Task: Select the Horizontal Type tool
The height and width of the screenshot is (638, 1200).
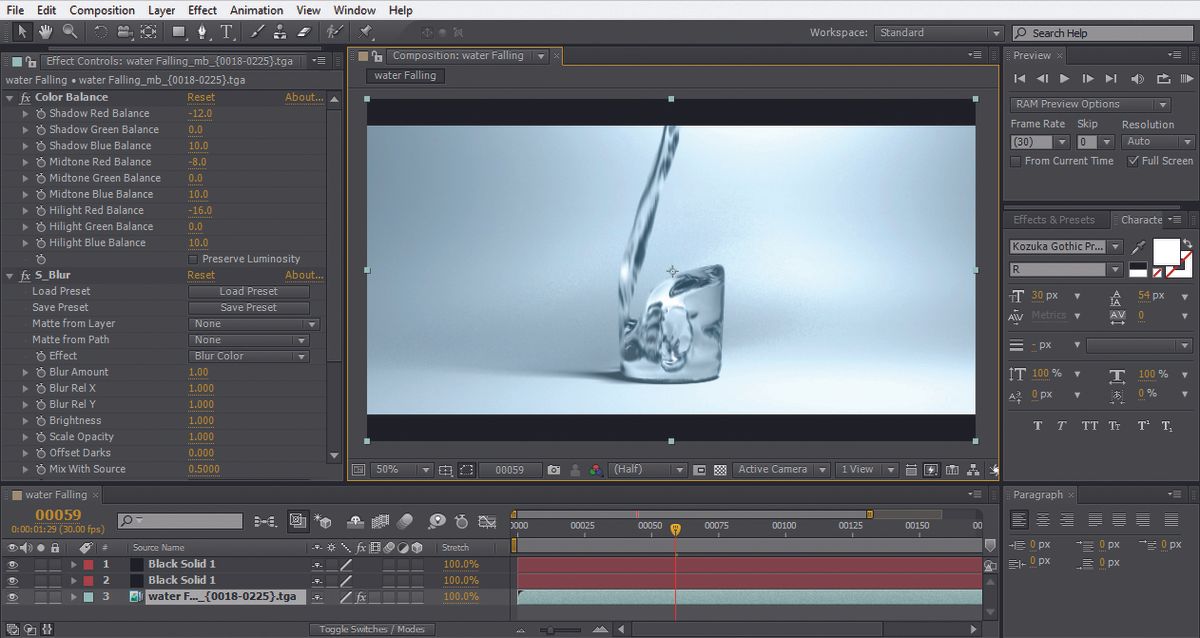Action: click(x=227, y=32)
